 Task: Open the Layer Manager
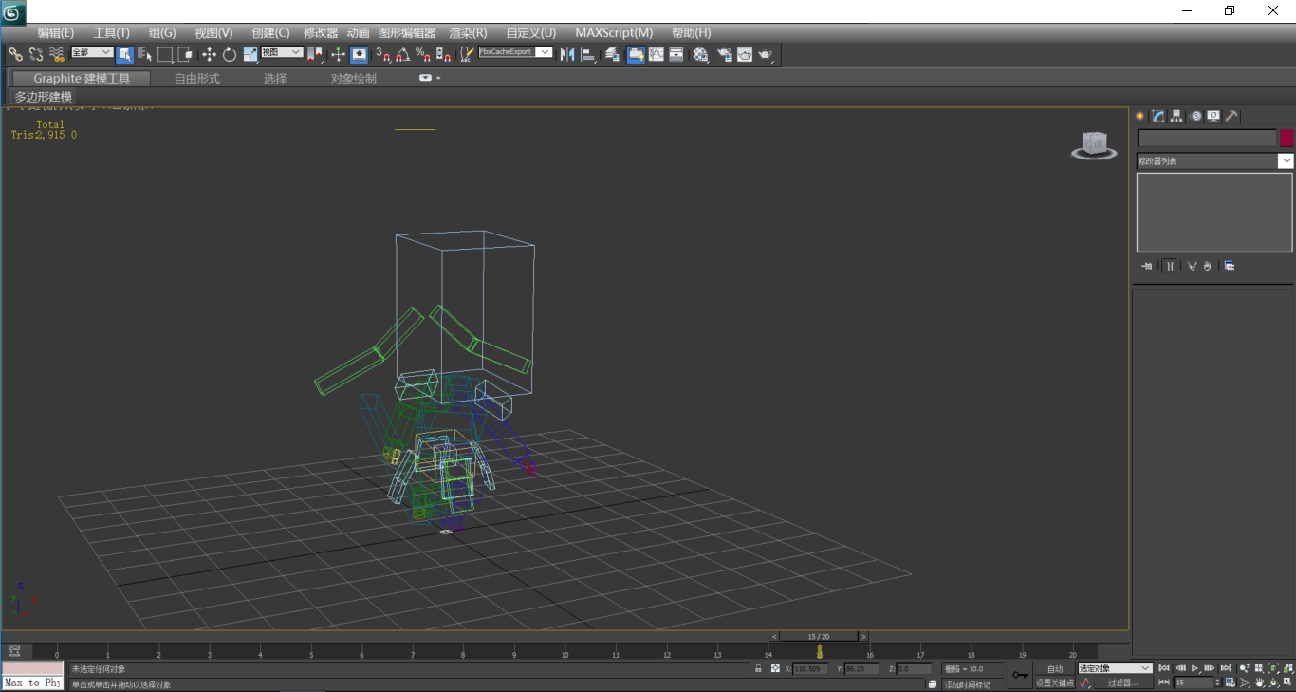[612, 54]
